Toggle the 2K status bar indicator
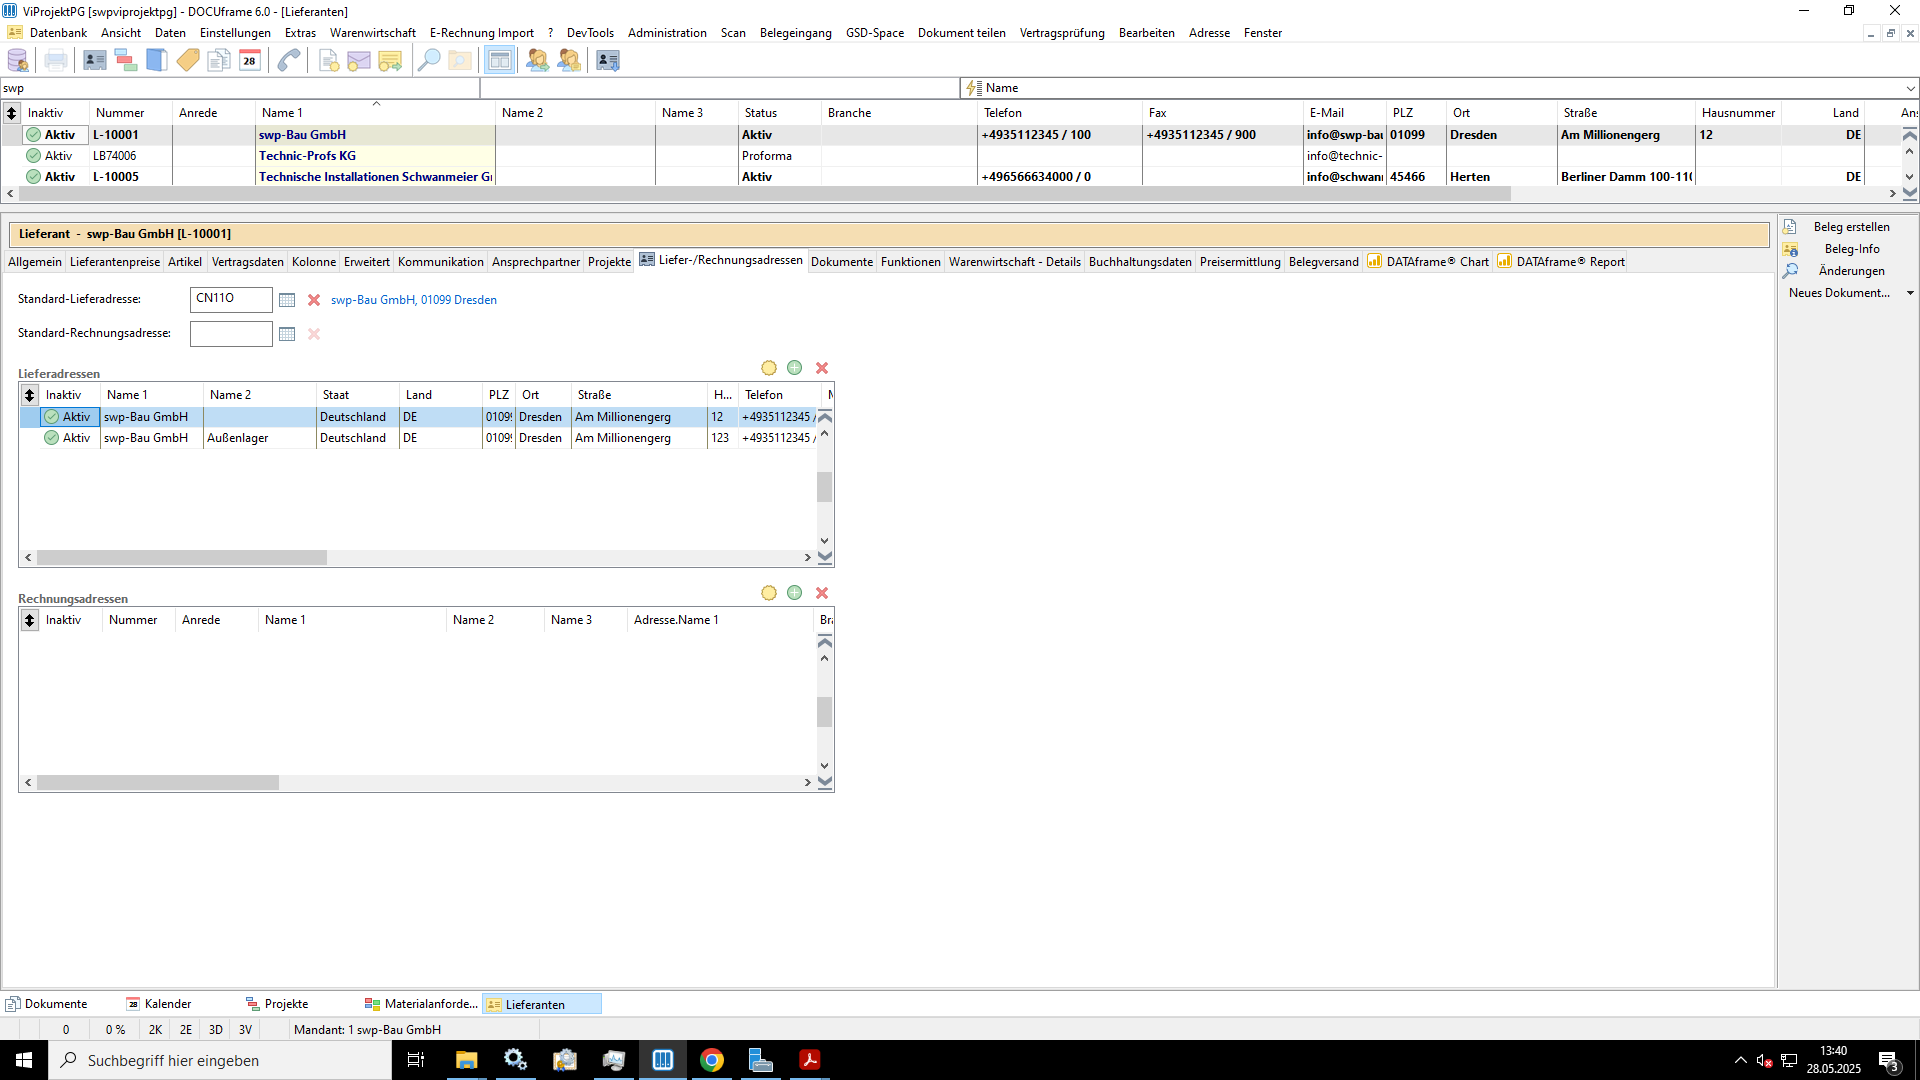Screen dimensions: 1920x1080 (x=155, y=1030)
